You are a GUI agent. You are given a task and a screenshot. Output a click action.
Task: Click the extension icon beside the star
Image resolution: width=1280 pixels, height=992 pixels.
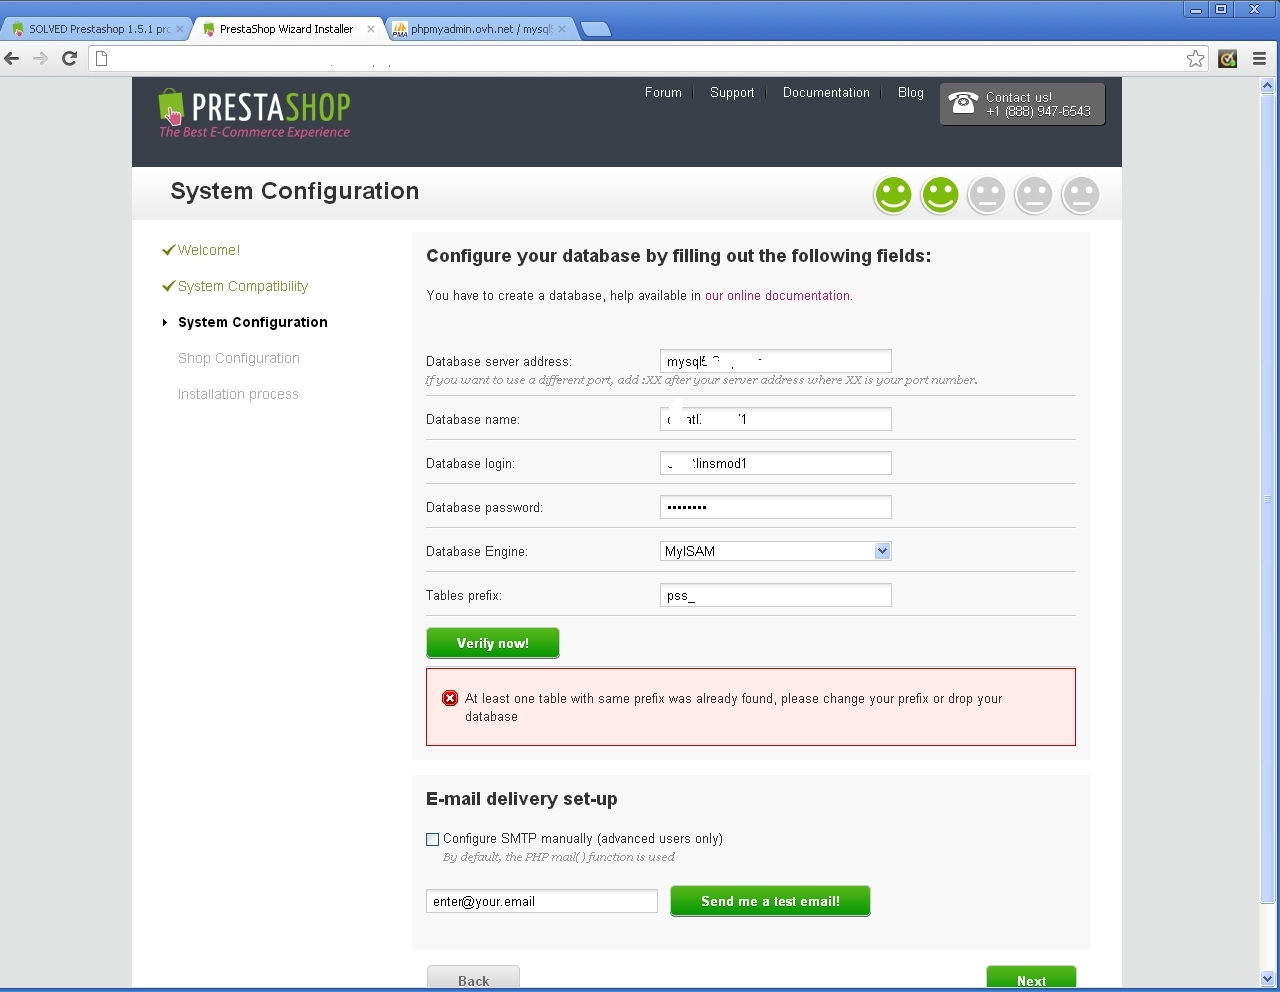pos(1228,59)
